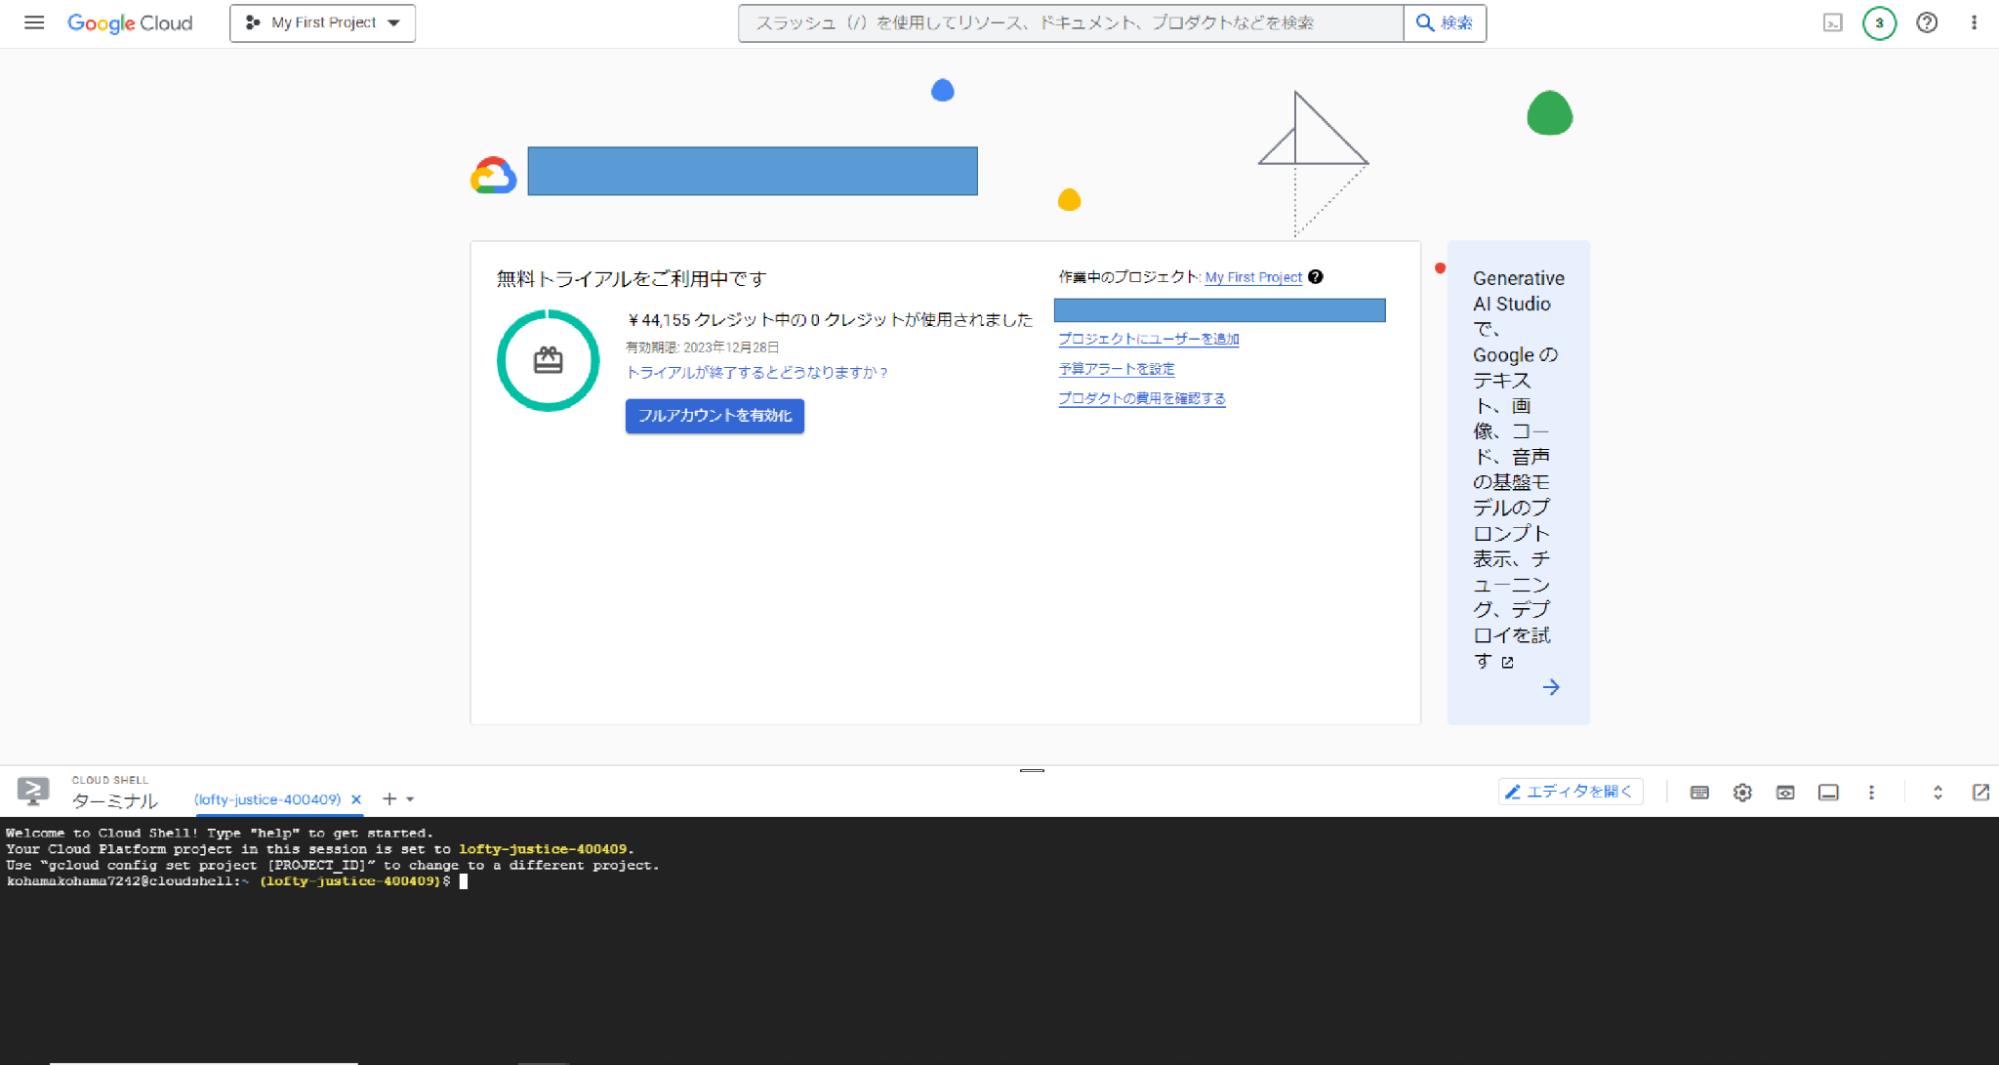Click the arrow on Generative AI card
The width and height of the screenshot is (1999, 1065).
click(x=1551, y=687)
